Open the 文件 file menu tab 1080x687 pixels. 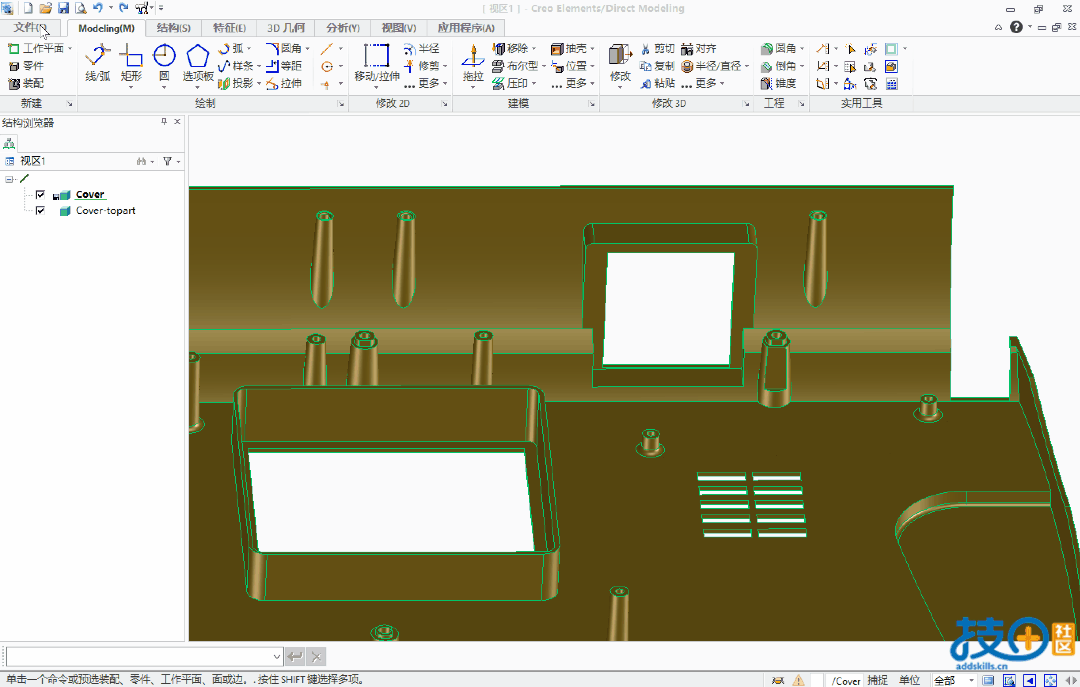pos(30,28)
